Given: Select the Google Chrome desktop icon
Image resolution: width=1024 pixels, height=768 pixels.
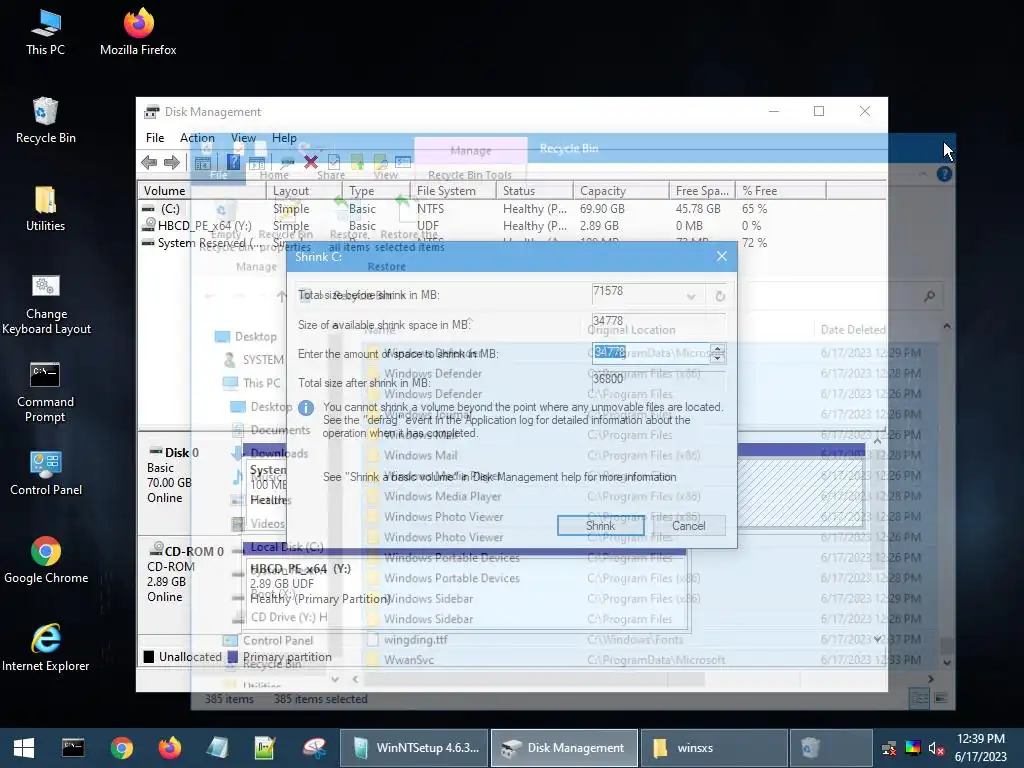Looking at the screenshot, I should coord(46,560).
